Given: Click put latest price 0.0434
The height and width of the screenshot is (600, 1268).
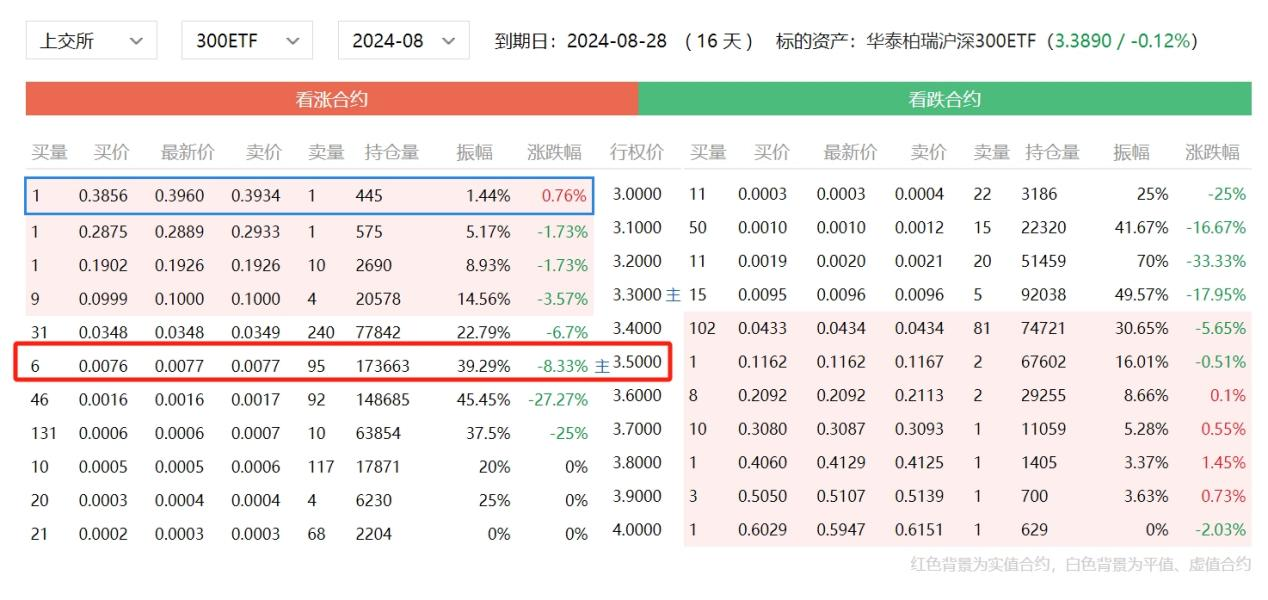Looking at the screenshot, I should [x=841, y=328].
